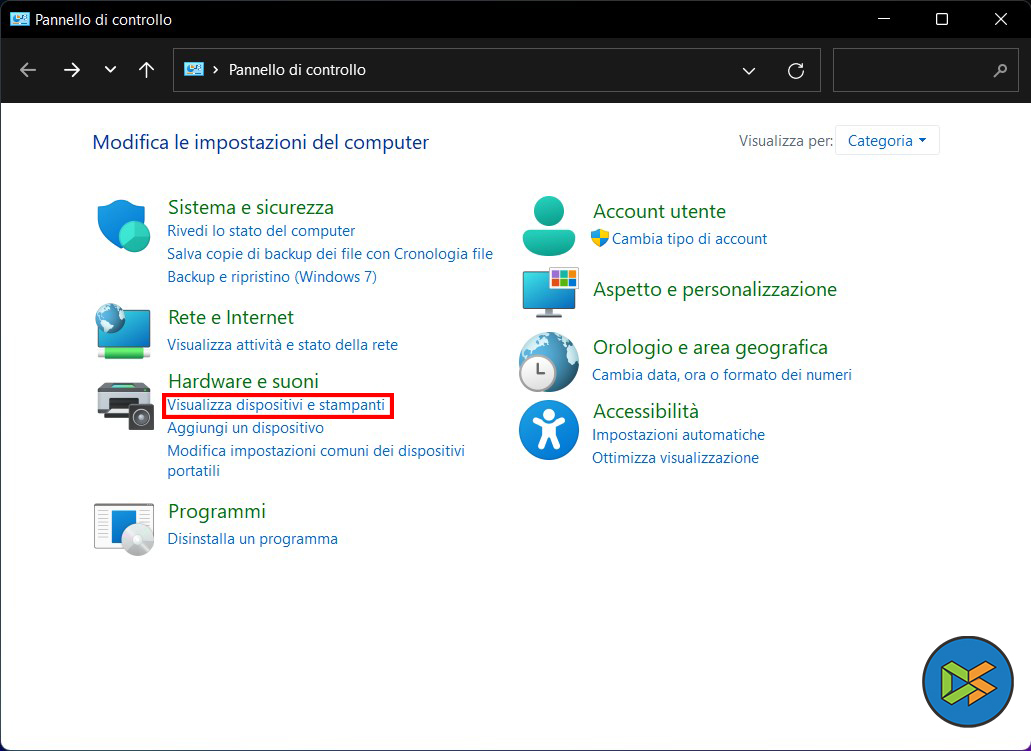
Task: Expand the address bar history dropdown
Action: [x=748, y=70]
